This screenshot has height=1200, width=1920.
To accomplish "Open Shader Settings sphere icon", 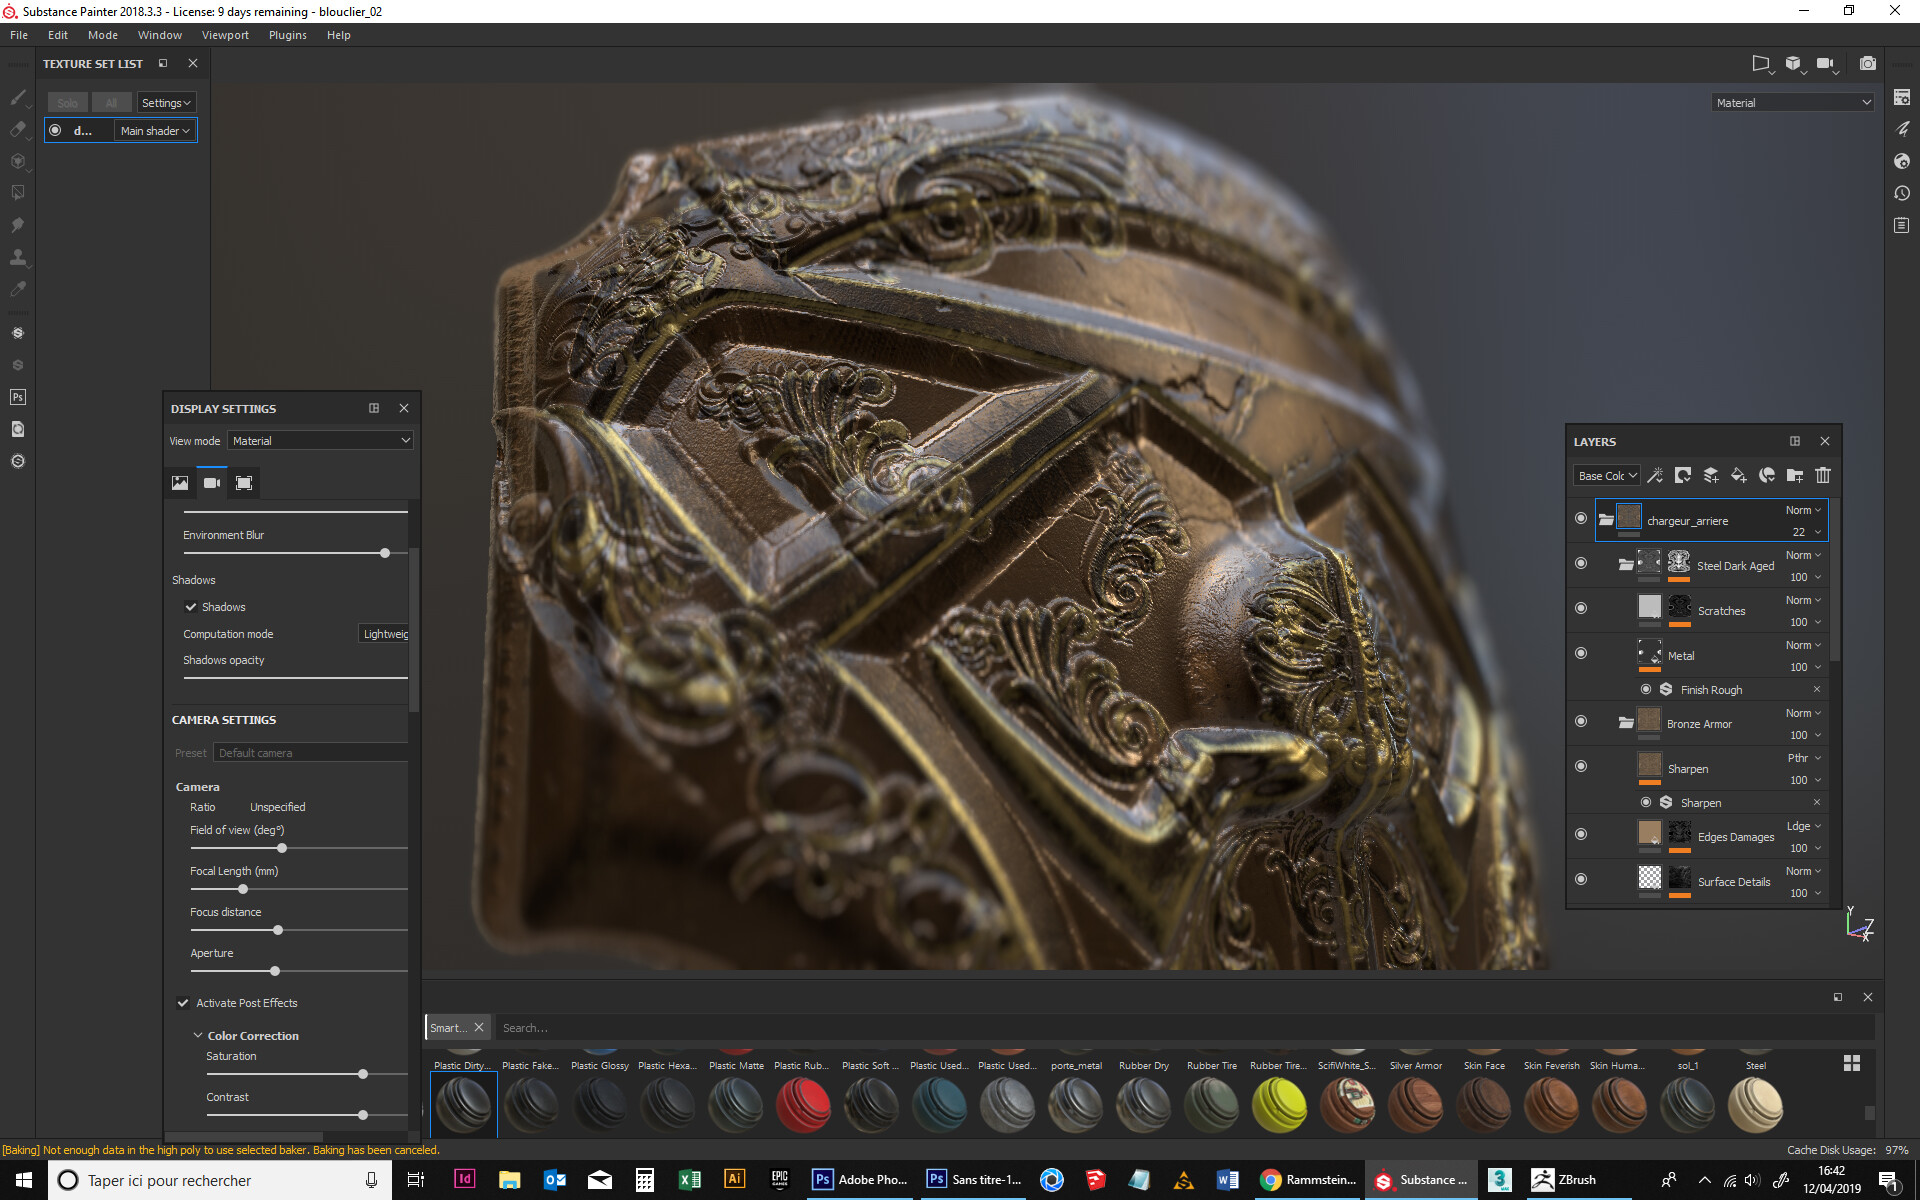I will point(1902,161).
